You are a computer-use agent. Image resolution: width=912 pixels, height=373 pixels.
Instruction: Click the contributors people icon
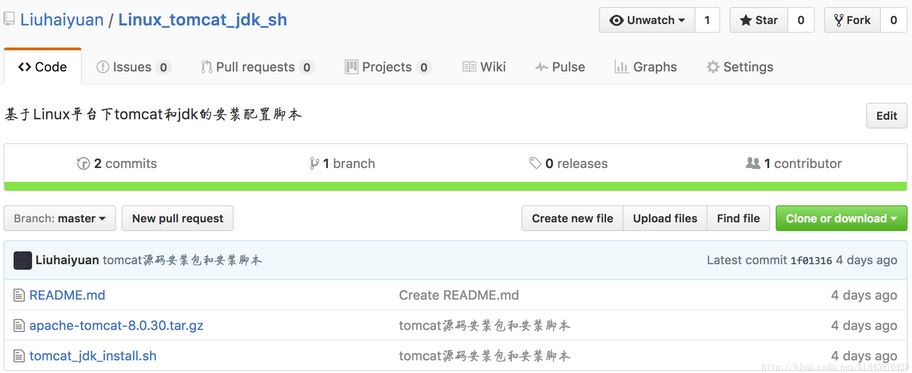[x=753, y=163]
